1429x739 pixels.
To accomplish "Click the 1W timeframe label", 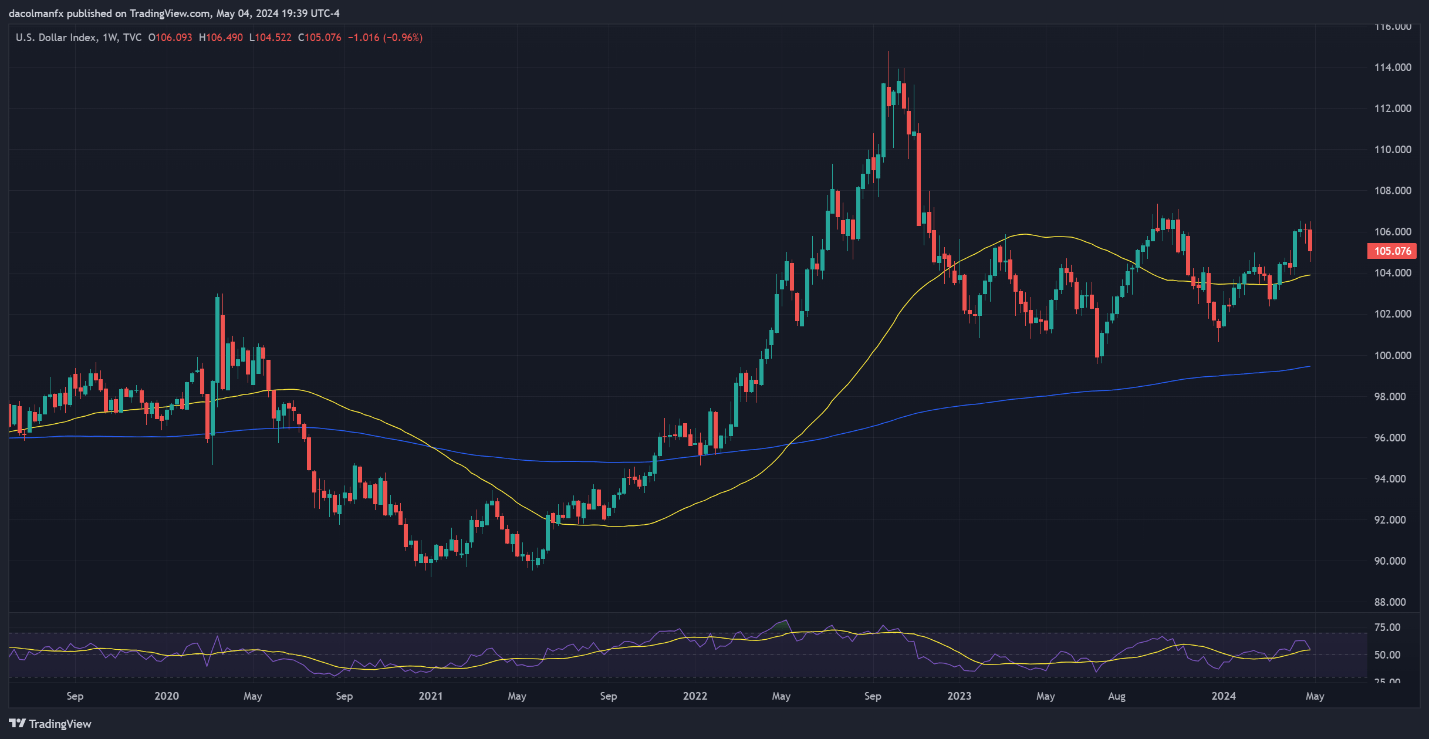I will click(111, 37).
